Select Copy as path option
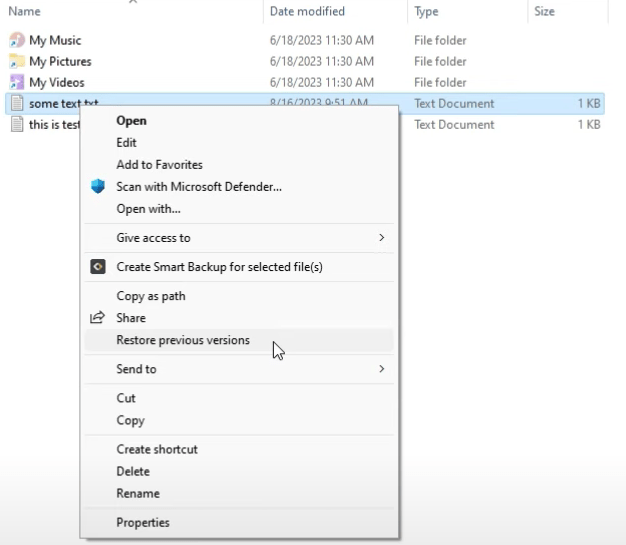The height and width of the screenshot is (545, 626). [x=151, y=296]
